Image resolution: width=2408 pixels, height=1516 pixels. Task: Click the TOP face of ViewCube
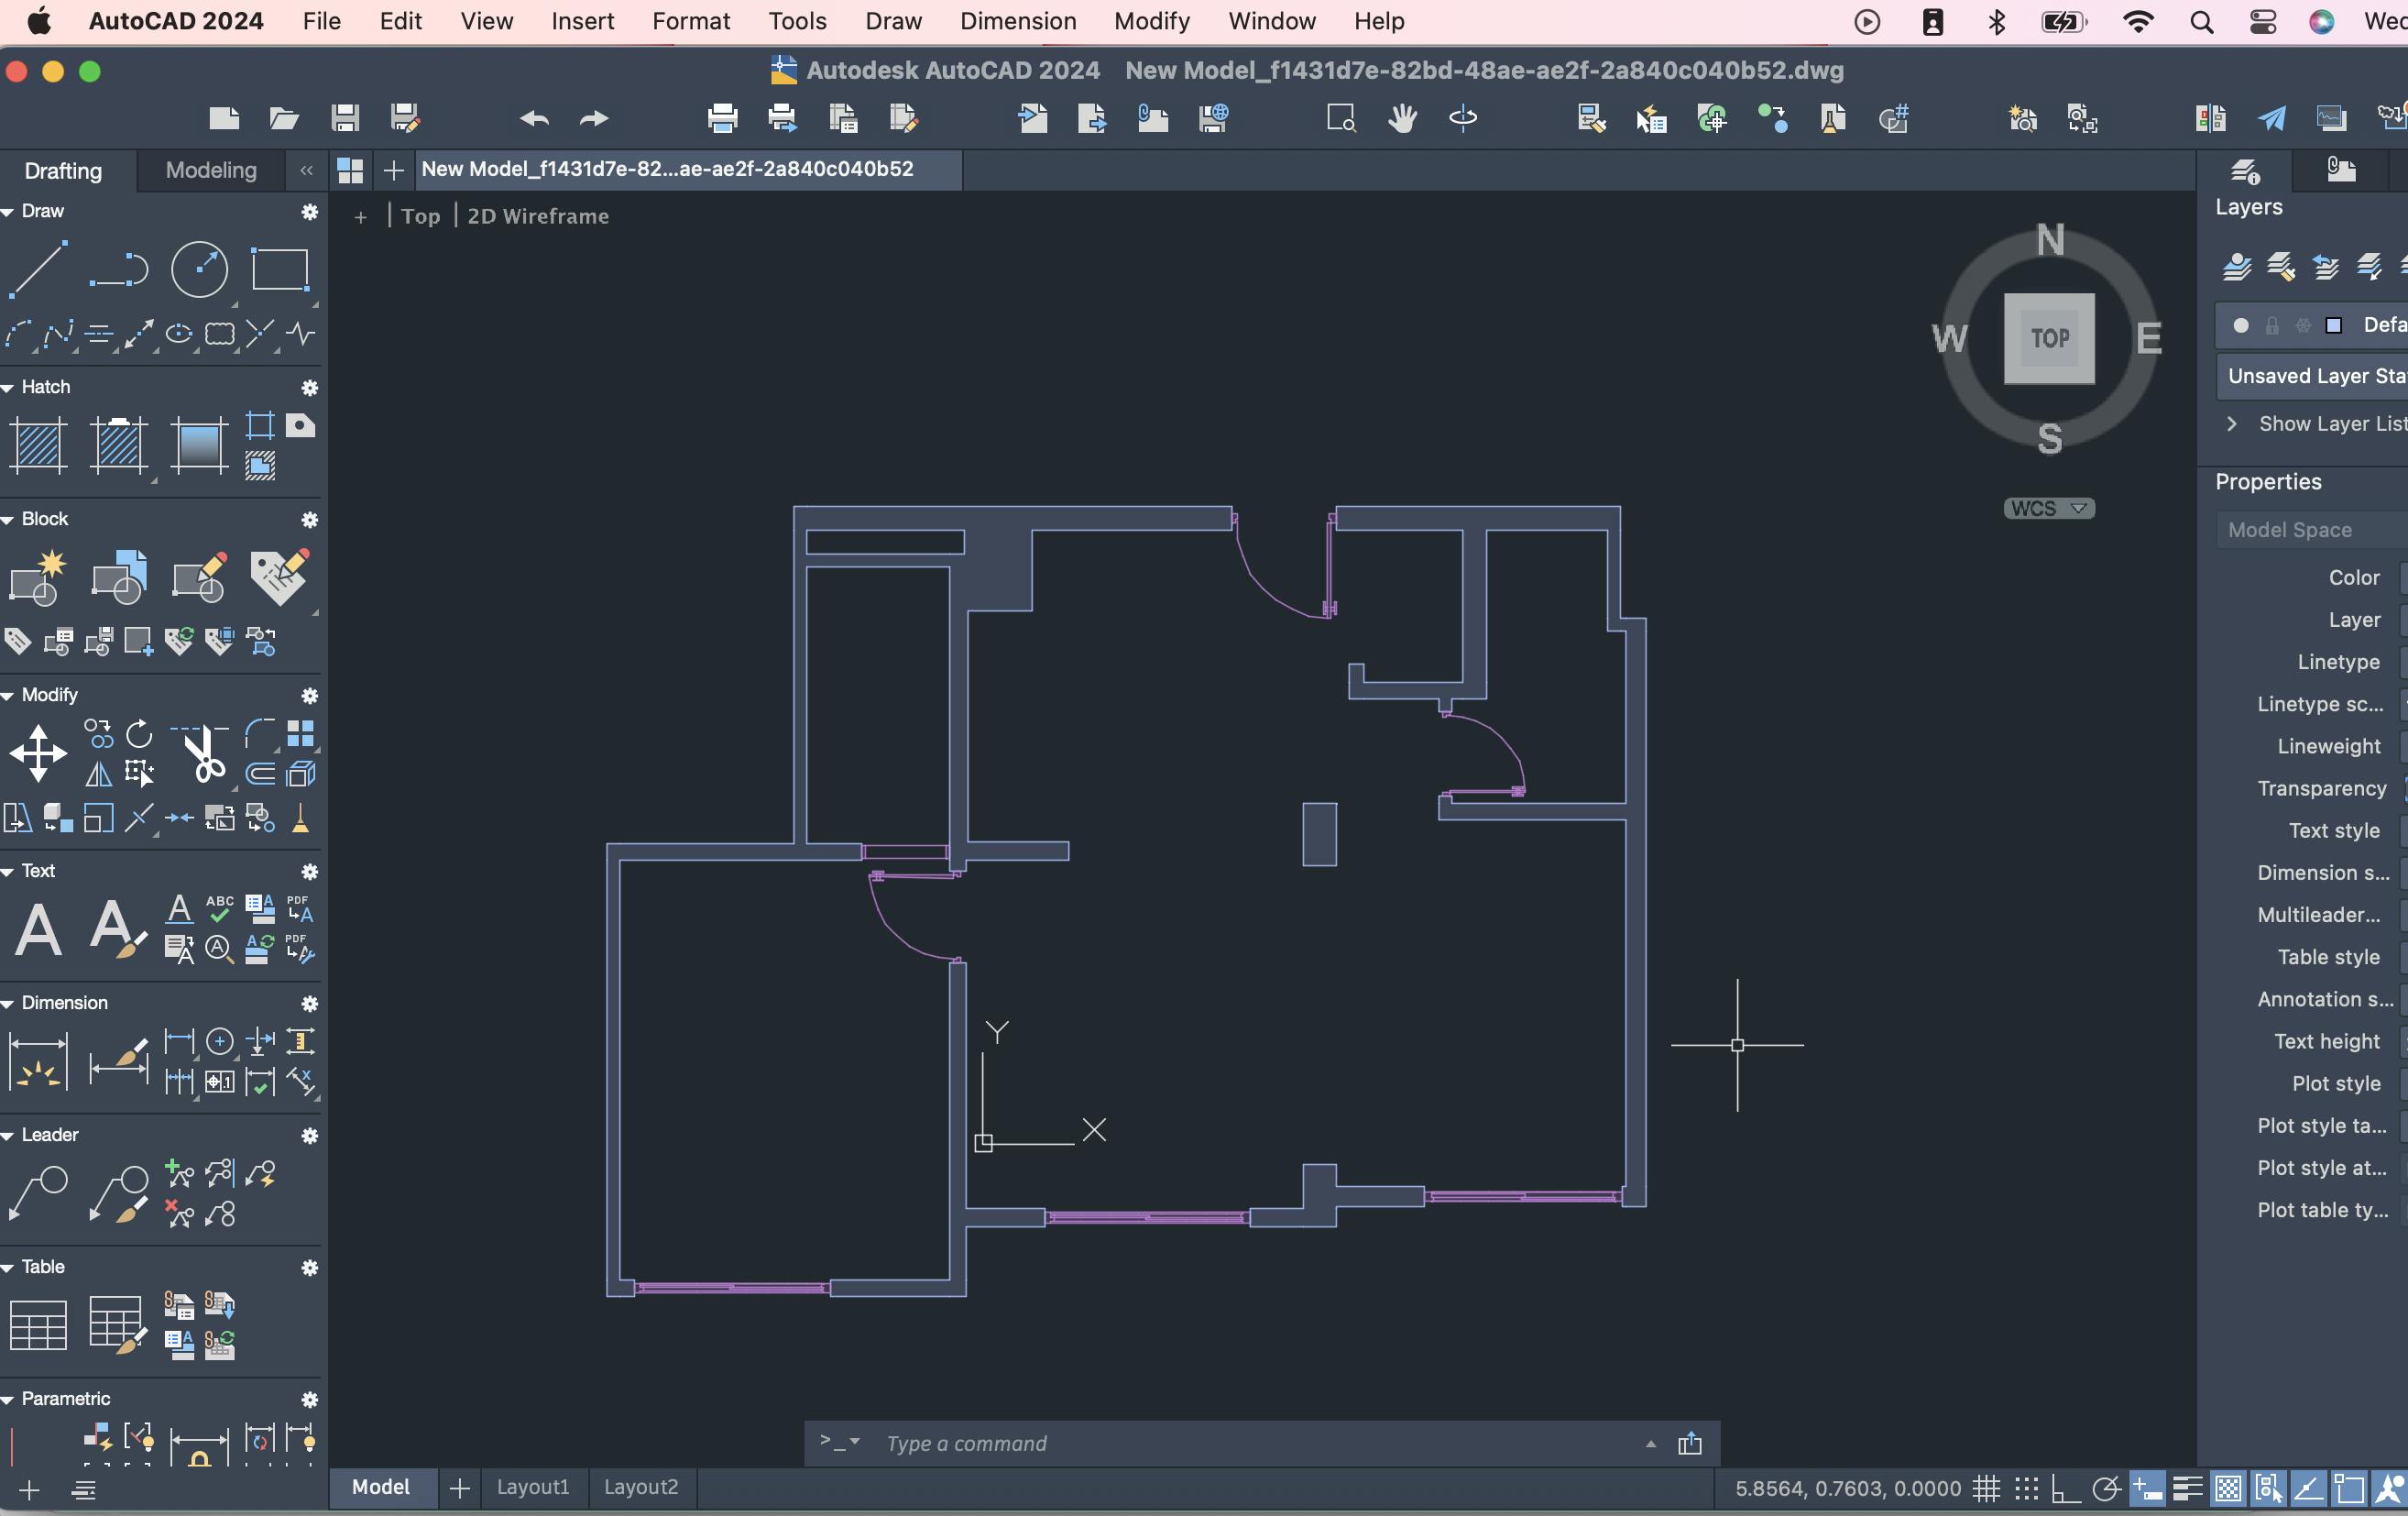click(2049, 338)
